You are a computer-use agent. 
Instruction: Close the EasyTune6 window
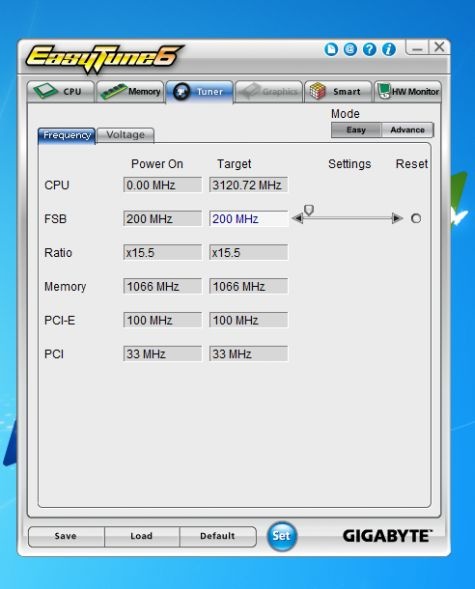[x=439, y=47]
